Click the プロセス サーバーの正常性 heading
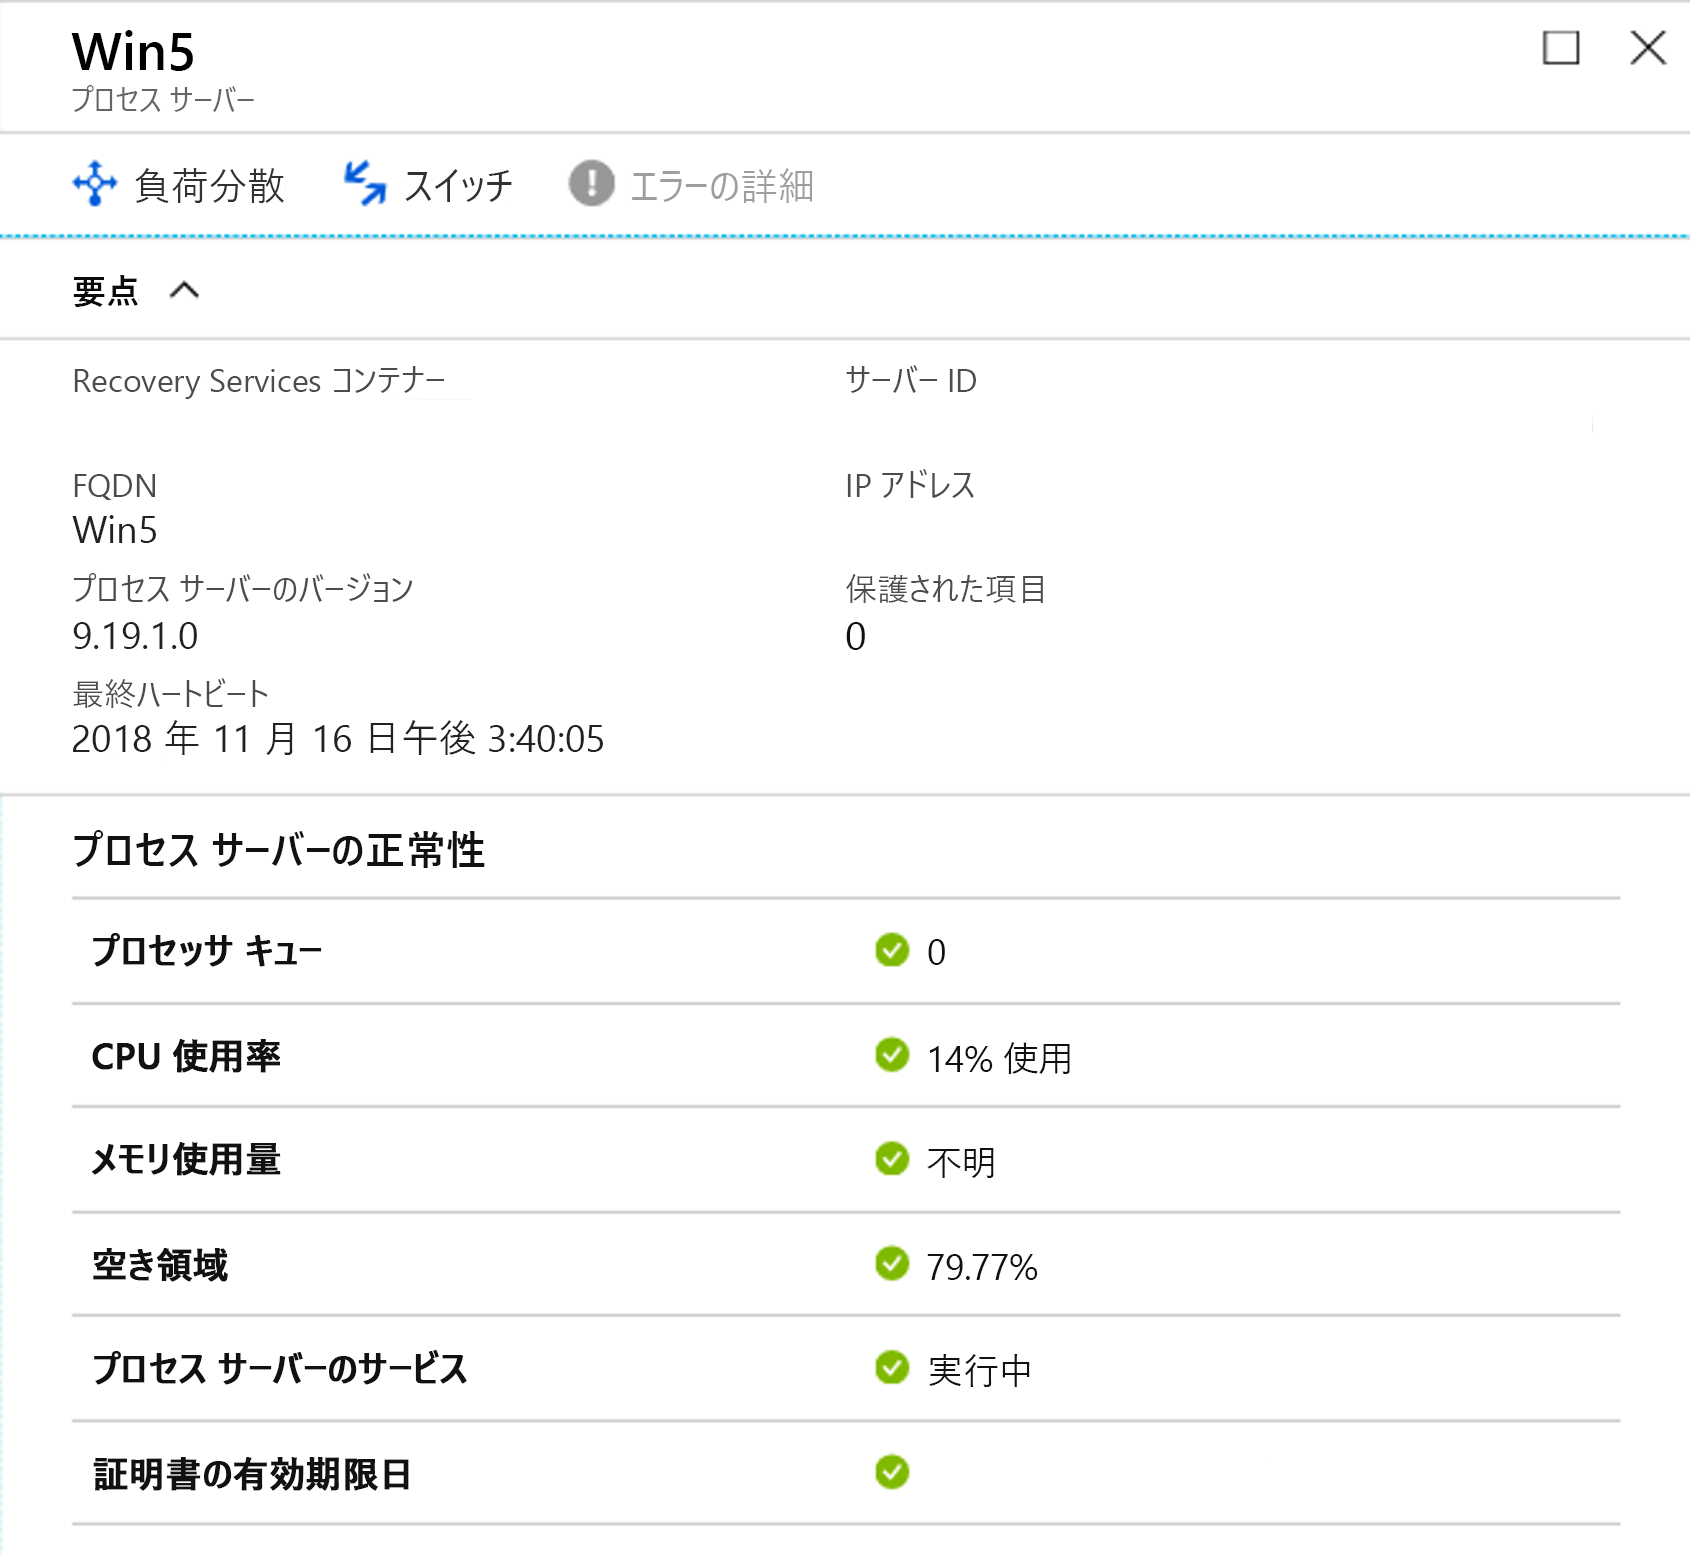The image size is (1690, 1555). pyautogui.click(x=279, y=850)
